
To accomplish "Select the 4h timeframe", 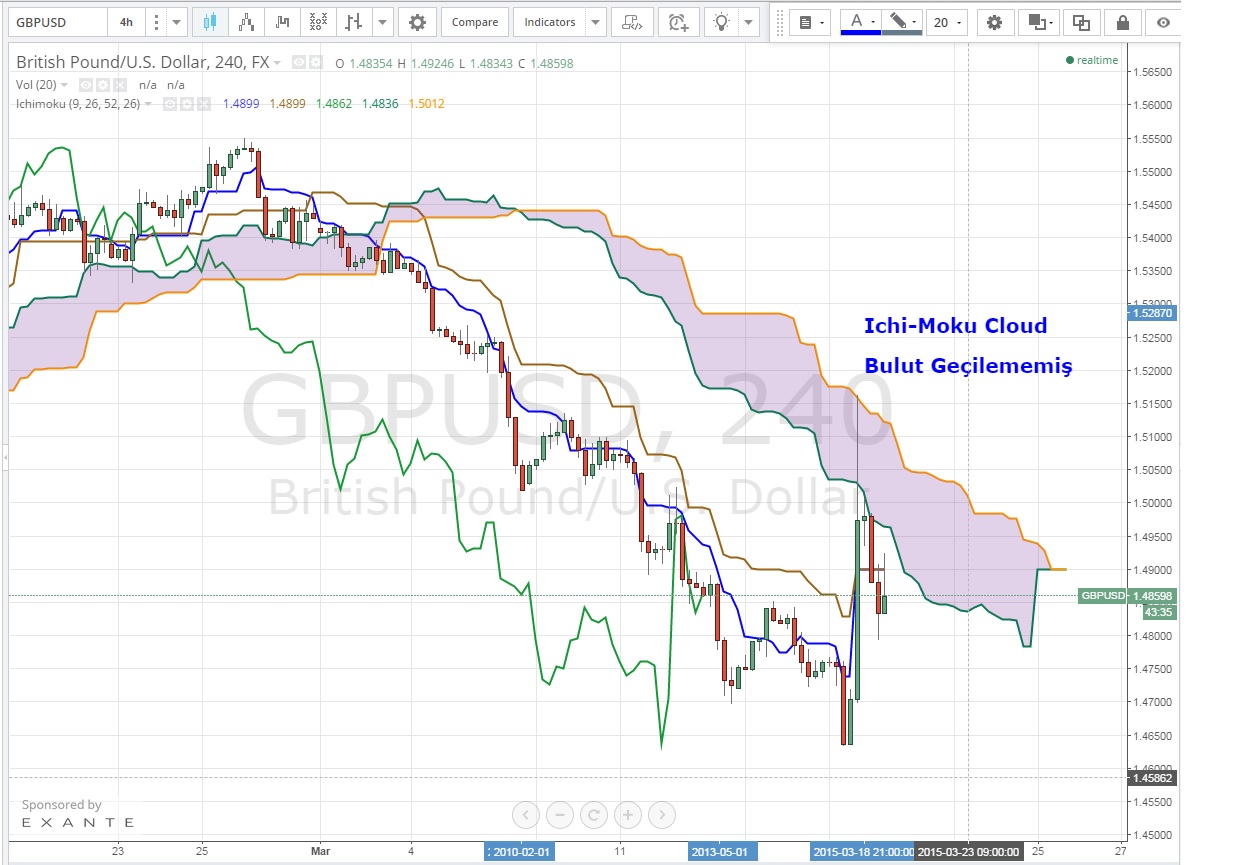I will point(126,22).
